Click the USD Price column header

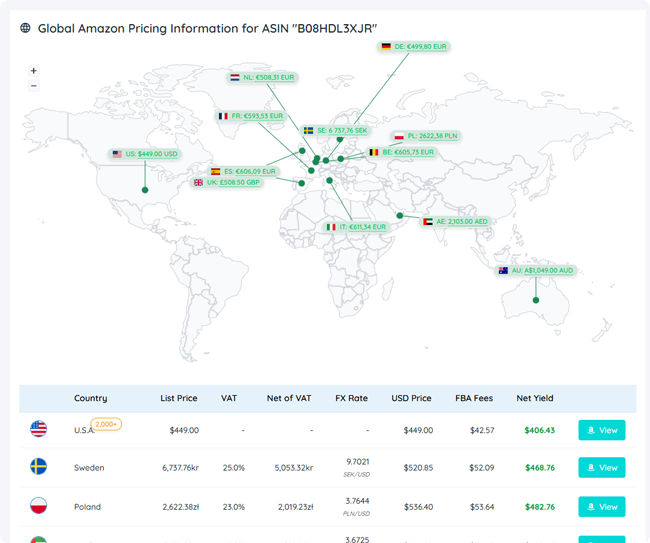(x=411, y=398)
